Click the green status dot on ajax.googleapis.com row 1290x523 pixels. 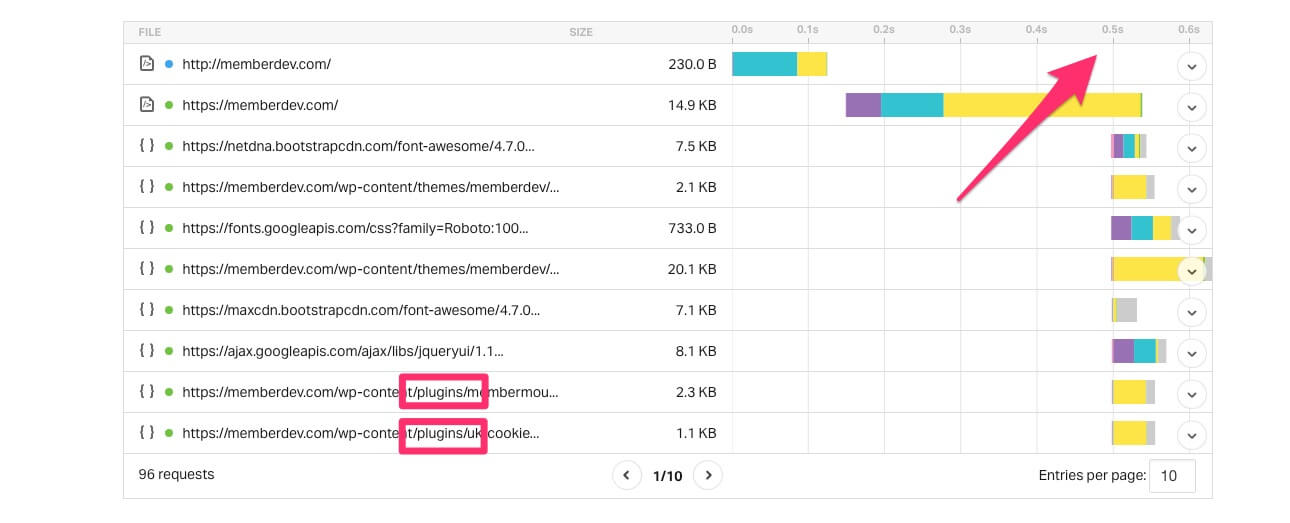[x=169, y=351]
